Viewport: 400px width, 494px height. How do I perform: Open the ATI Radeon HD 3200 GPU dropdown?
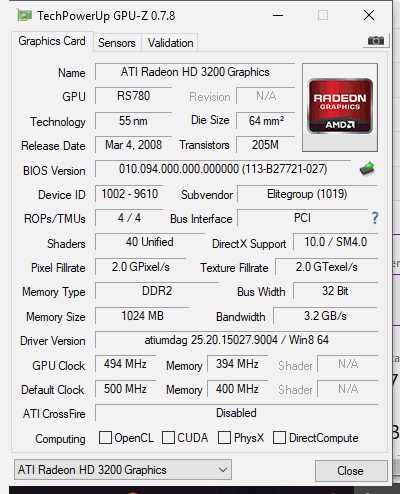click(123, 470)
